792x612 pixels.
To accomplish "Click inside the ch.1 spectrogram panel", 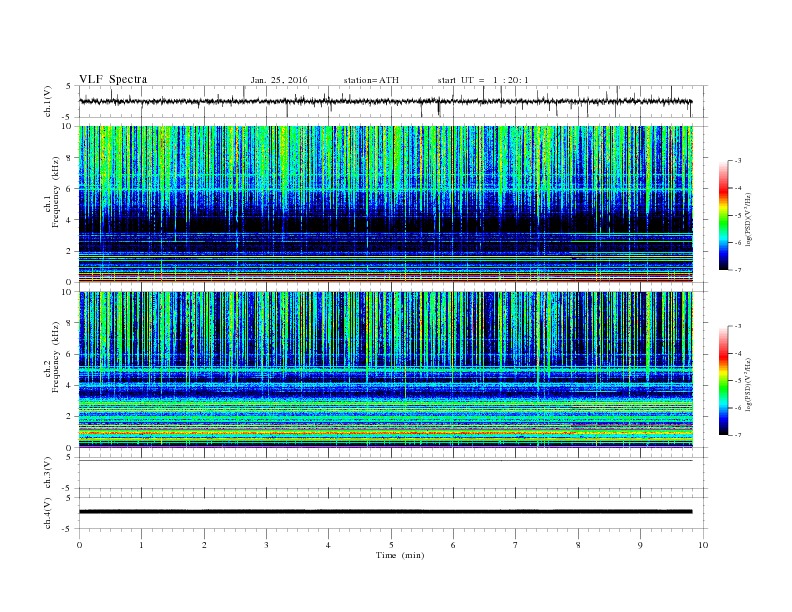I will point(385,204).
